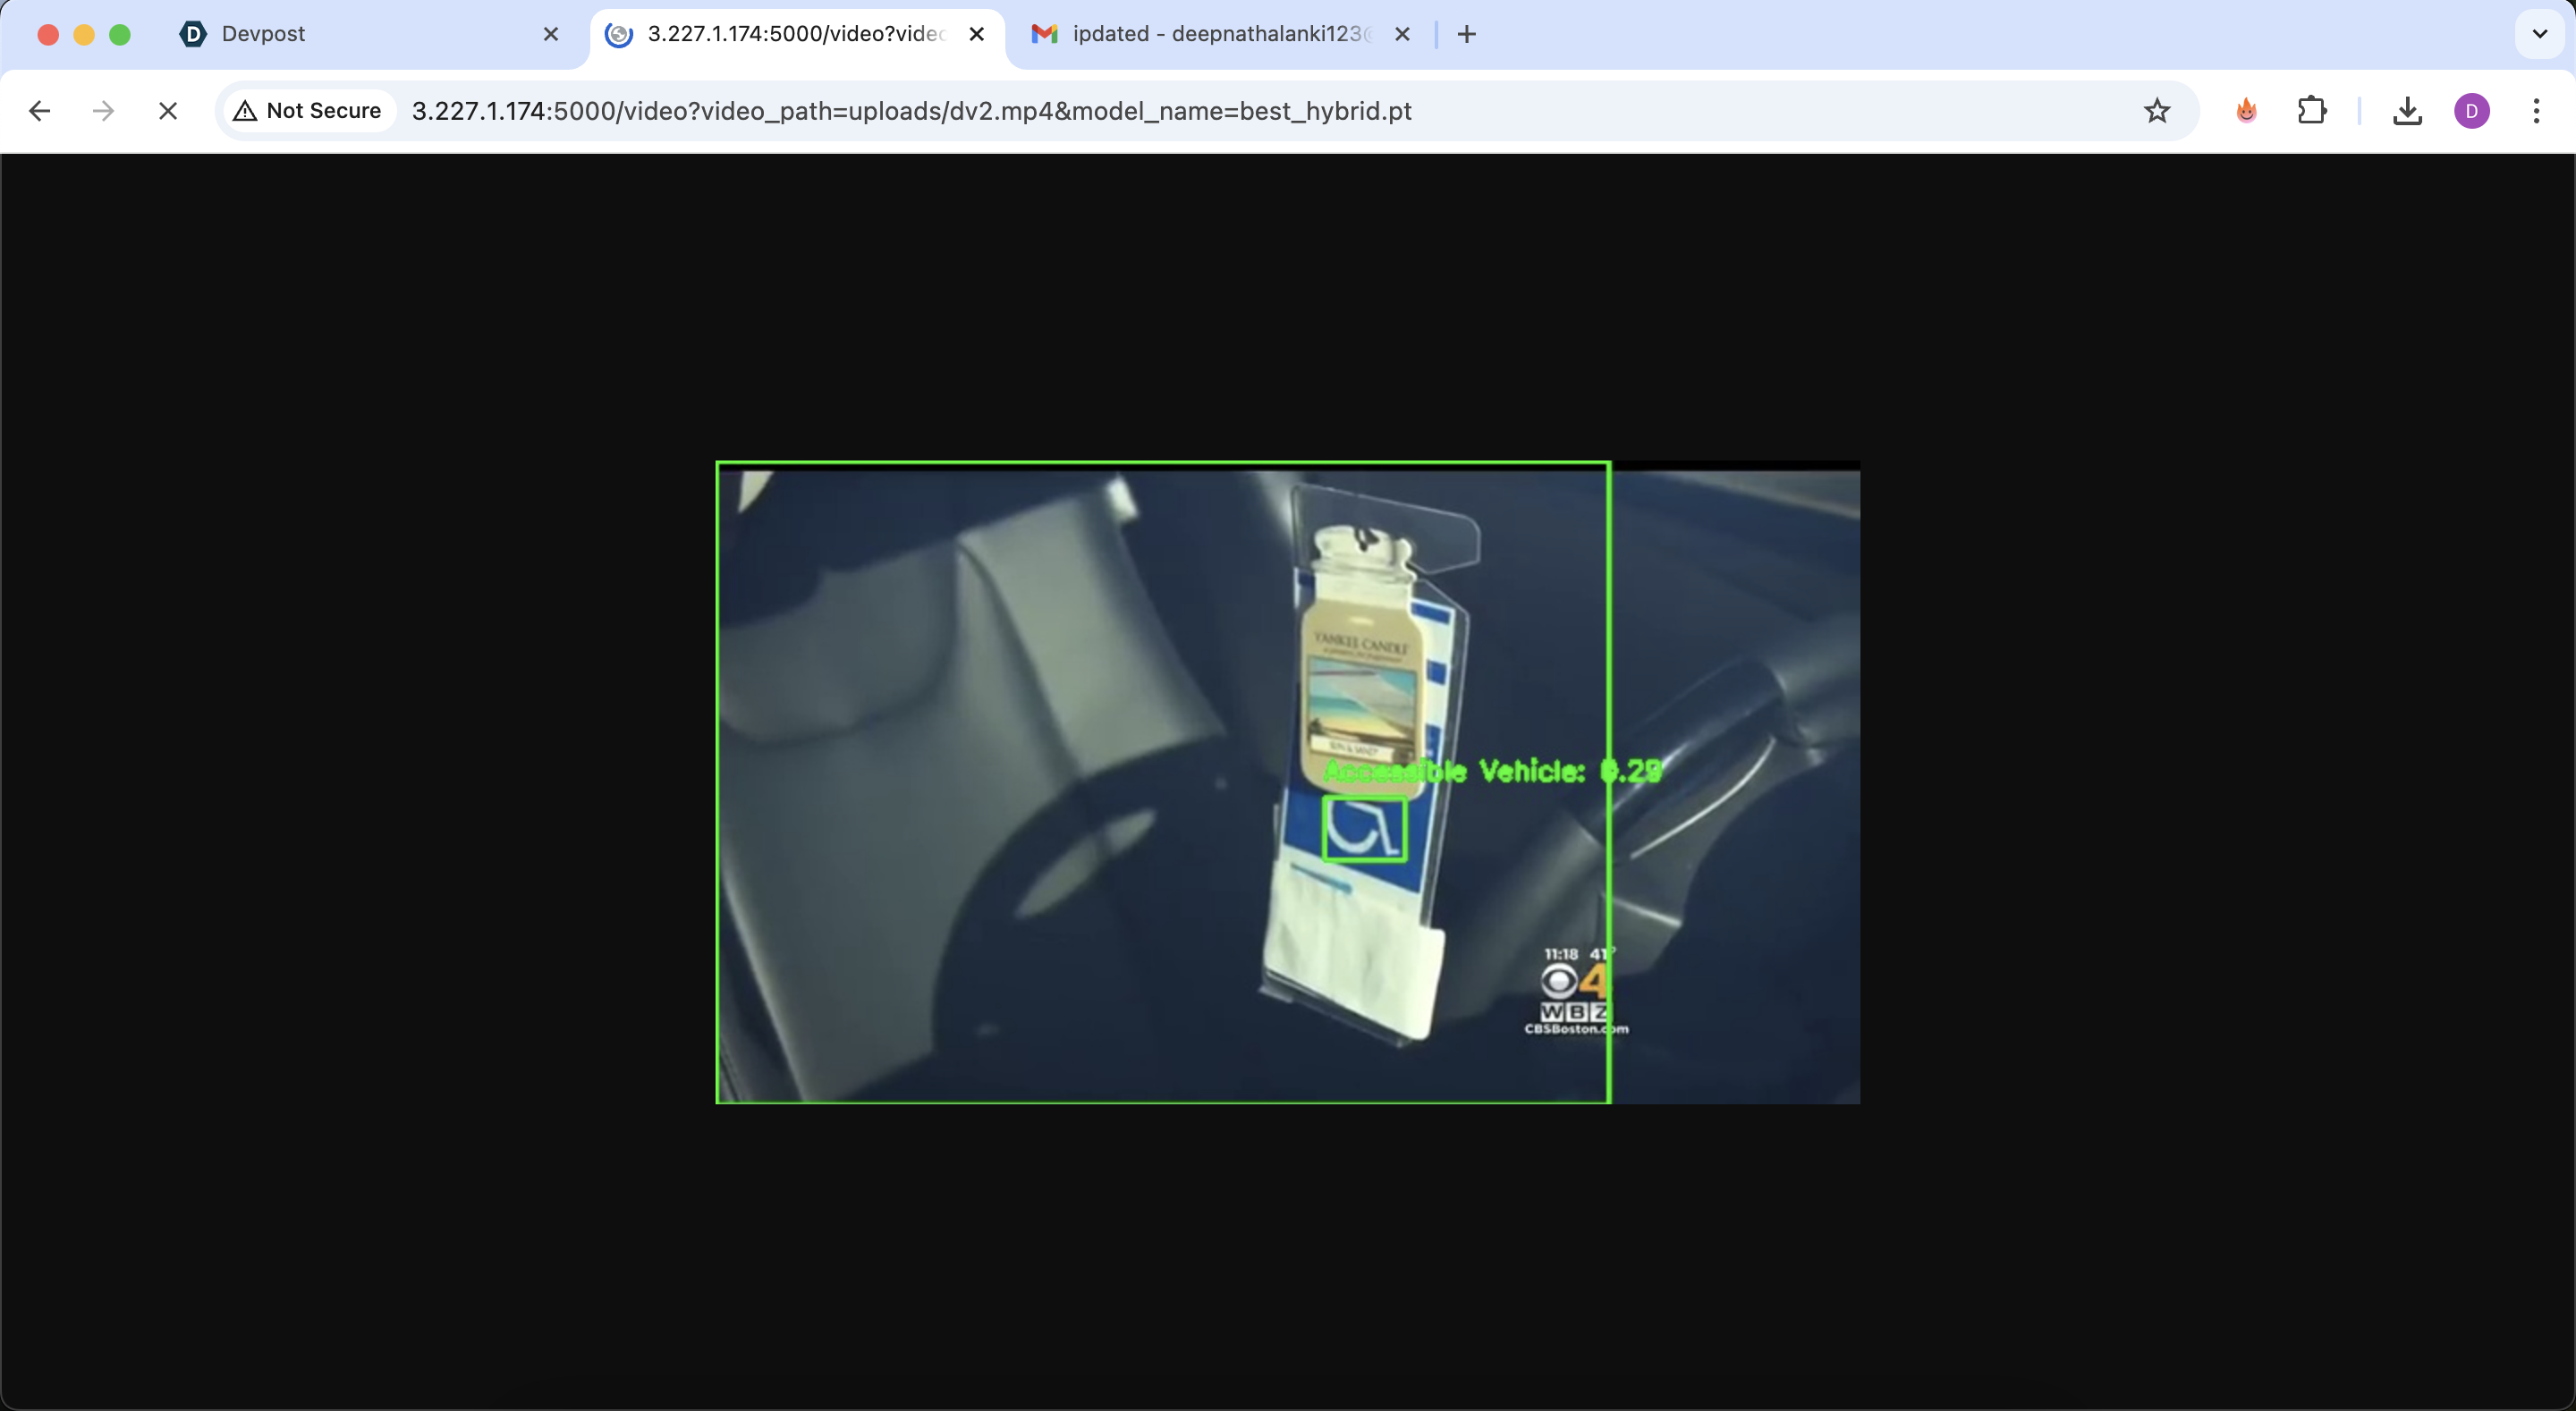Click the URL address bar text
Image resolution: width=2576 pixels, height=1411 pixels.
[911, 111]
